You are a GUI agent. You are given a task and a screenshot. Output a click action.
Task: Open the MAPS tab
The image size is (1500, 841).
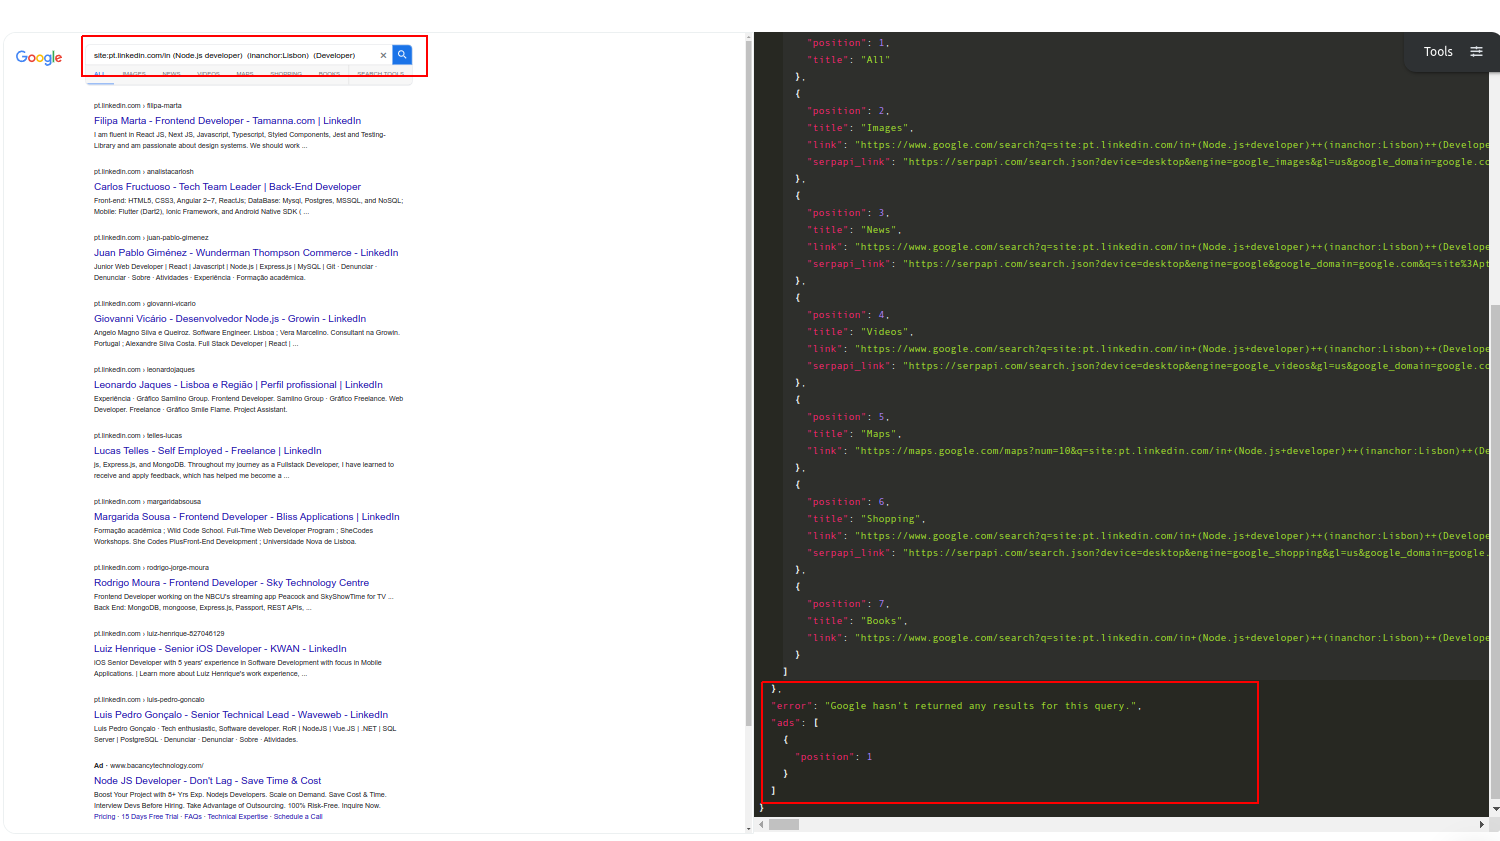coord(243,74)
